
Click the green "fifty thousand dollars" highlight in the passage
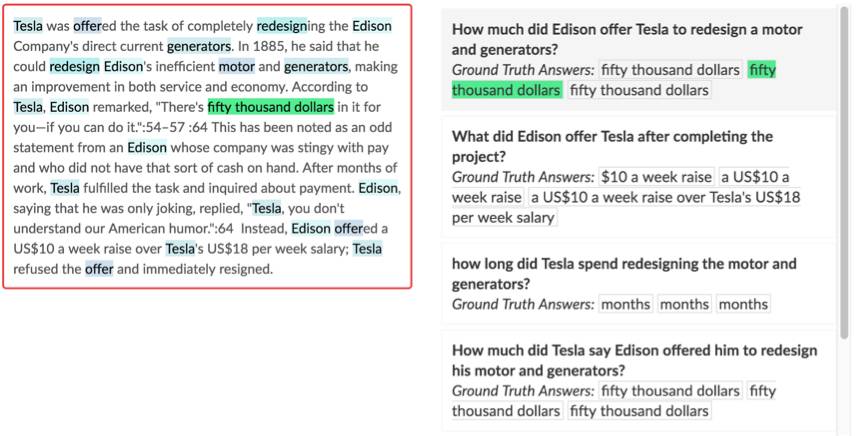point(270,107)
